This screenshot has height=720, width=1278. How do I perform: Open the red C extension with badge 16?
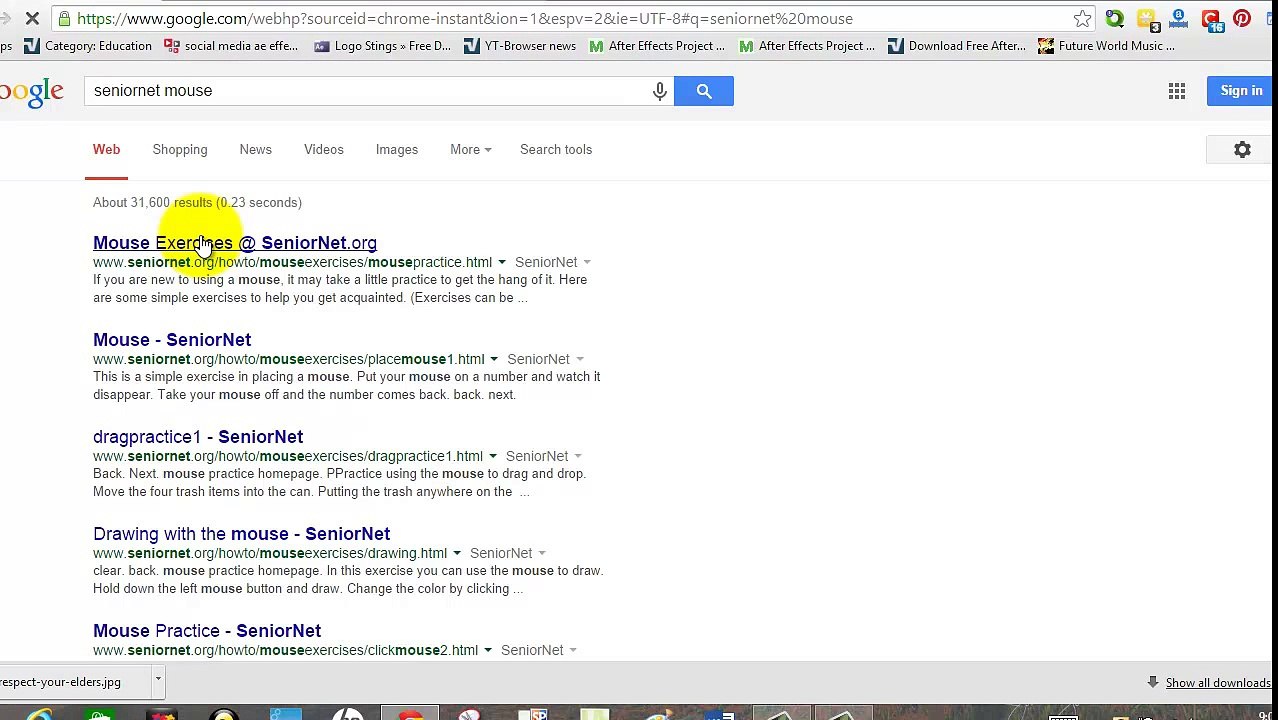1211,19
